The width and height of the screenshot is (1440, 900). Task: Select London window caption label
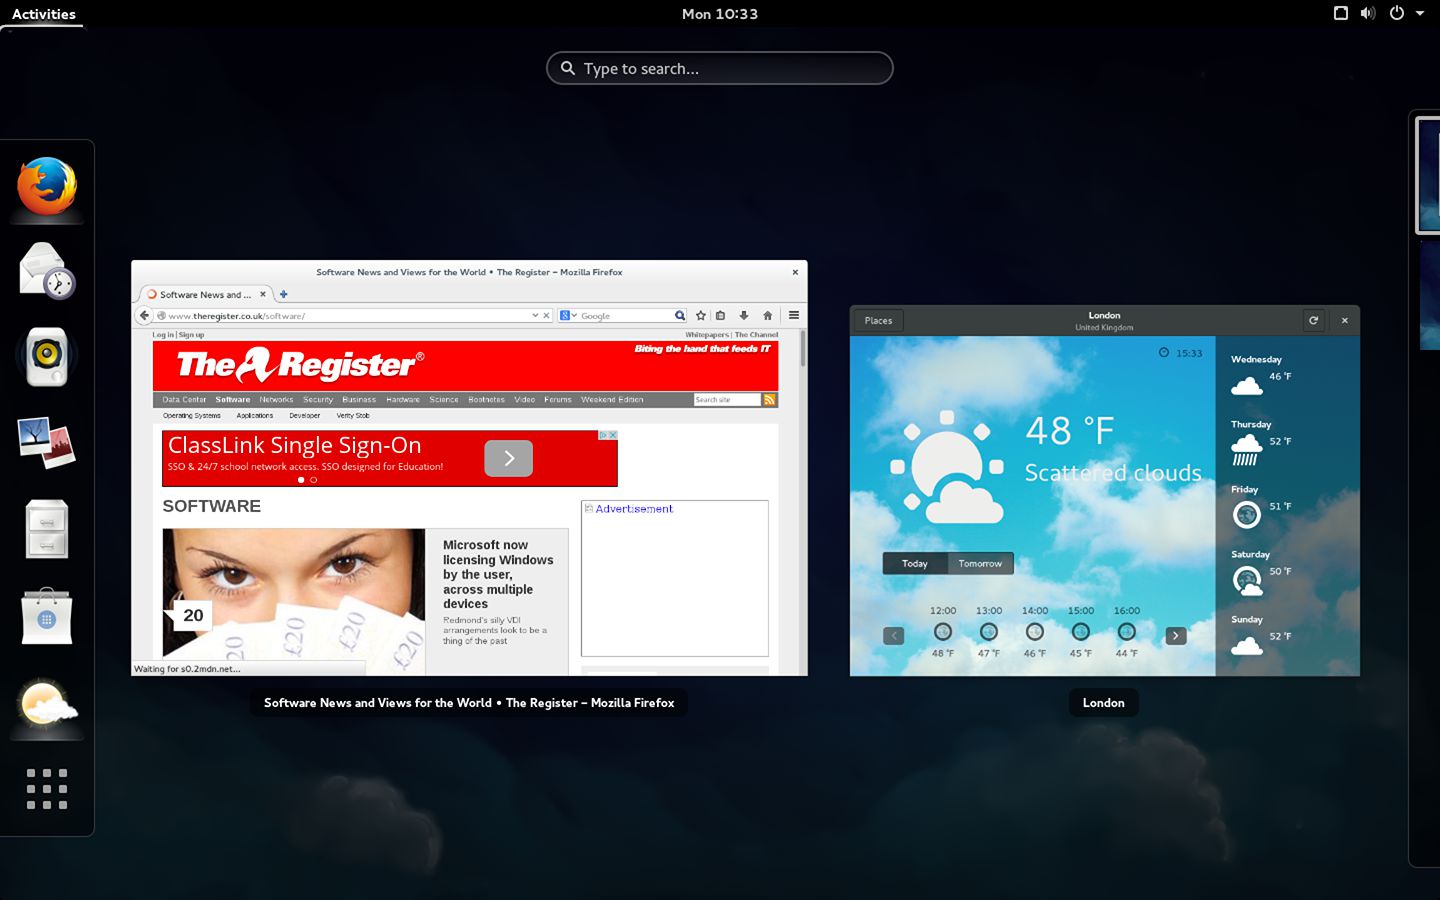(1103, 703)
